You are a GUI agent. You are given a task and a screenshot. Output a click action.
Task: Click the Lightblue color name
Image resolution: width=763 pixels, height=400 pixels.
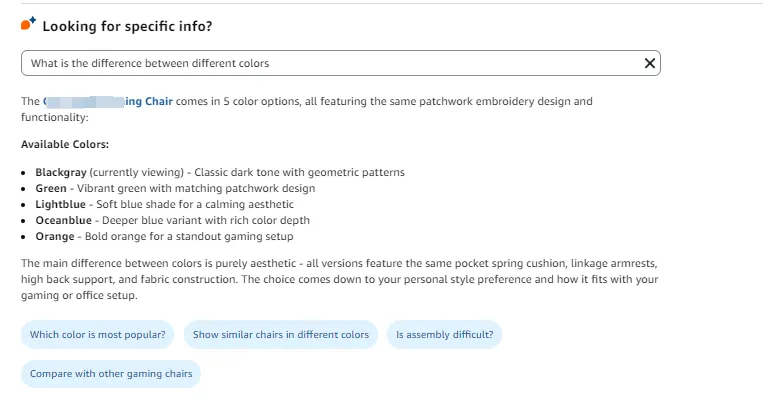pyautogui.click(x=62, y=204)
